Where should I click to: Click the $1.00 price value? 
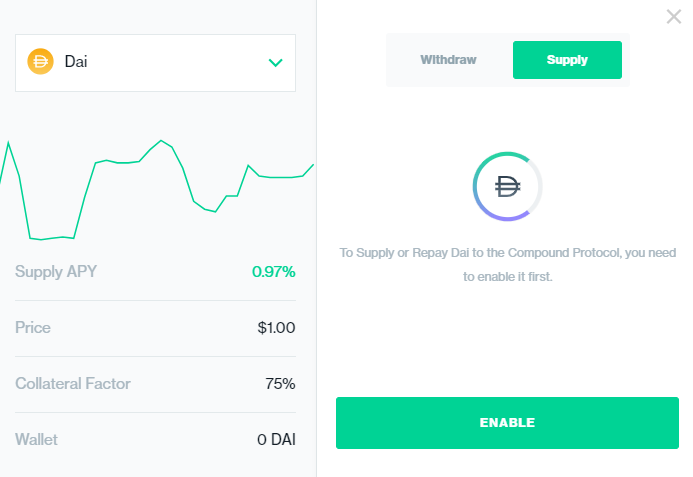point(276,328)
